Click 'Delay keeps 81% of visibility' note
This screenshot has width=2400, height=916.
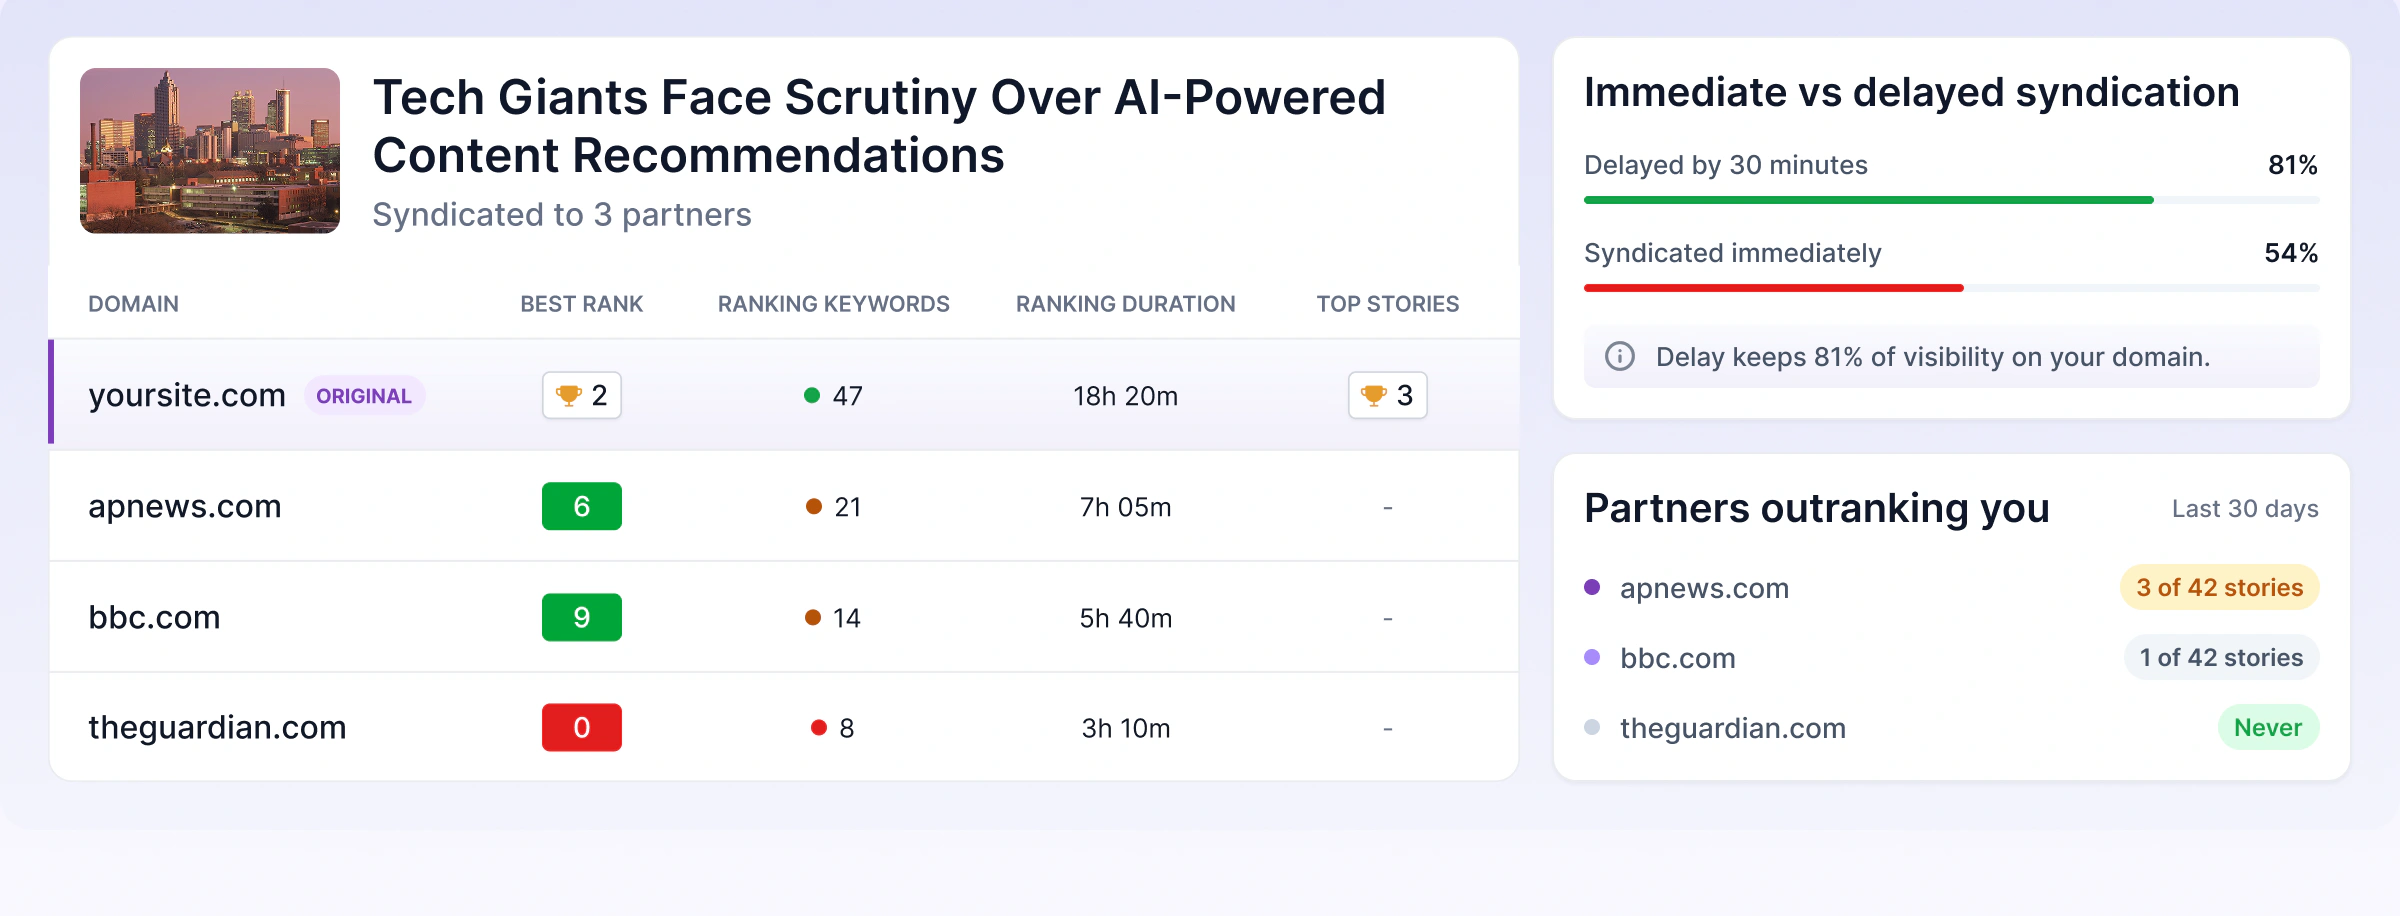(1933, 357)
